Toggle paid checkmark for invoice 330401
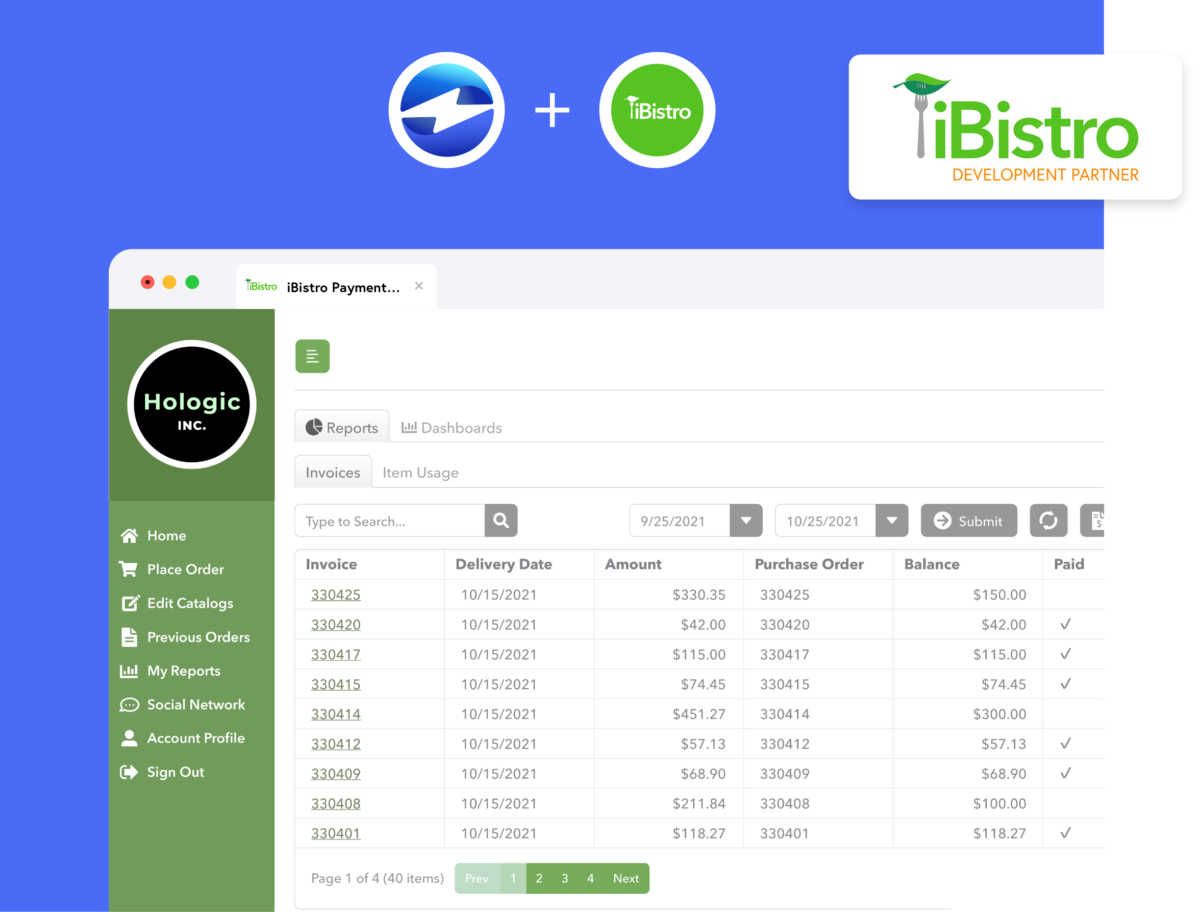This screenshot has height=912, width=1200. coord(1065,833)
